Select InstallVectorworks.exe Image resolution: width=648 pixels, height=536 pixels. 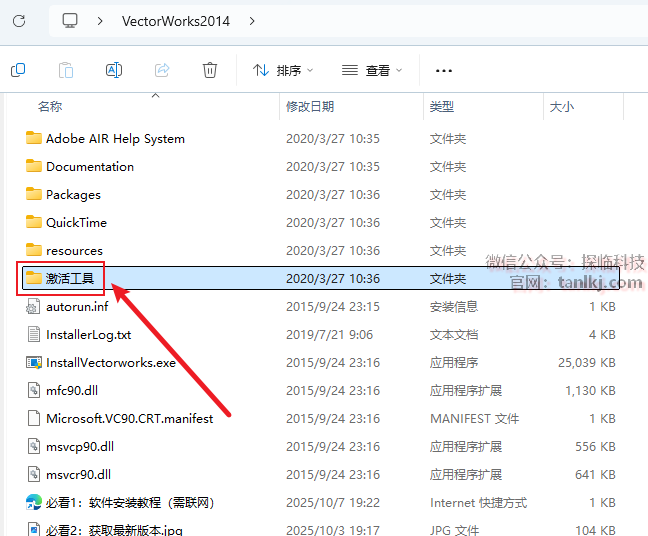[111, 362]
